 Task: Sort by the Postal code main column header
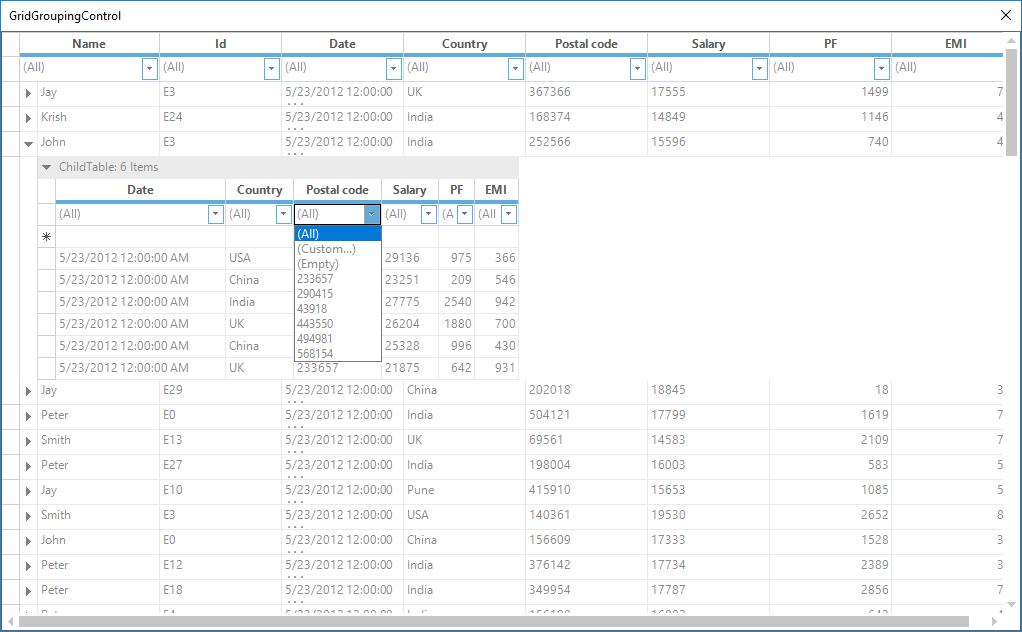(586, 44)
